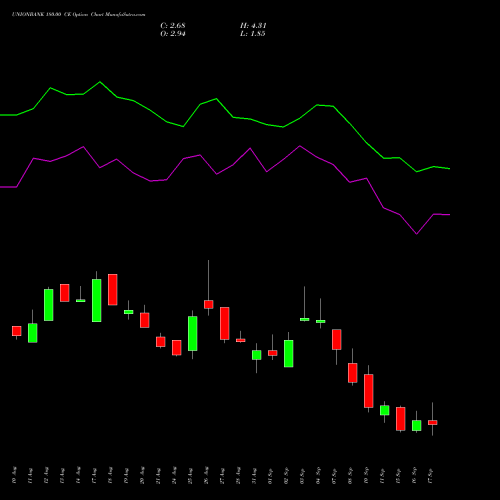Image resolution: width=500 pixels, height=500 pixels.
Task: Select the open value O: 2.94
Action: [173, 34]
